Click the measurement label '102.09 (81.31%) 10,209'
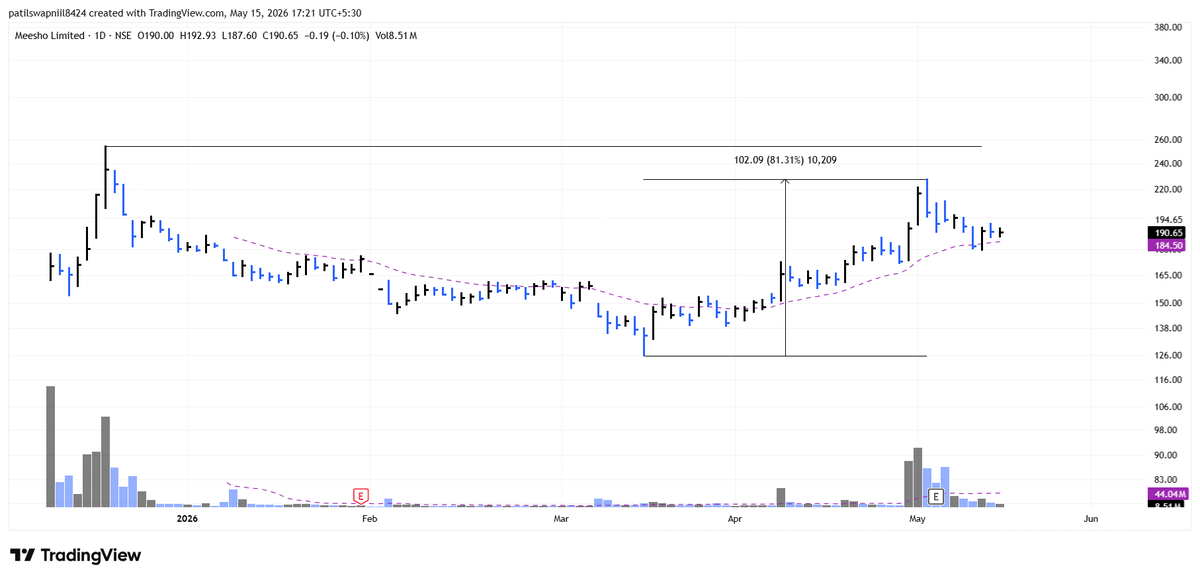1200x580 pixels. [x=785, y=159]
